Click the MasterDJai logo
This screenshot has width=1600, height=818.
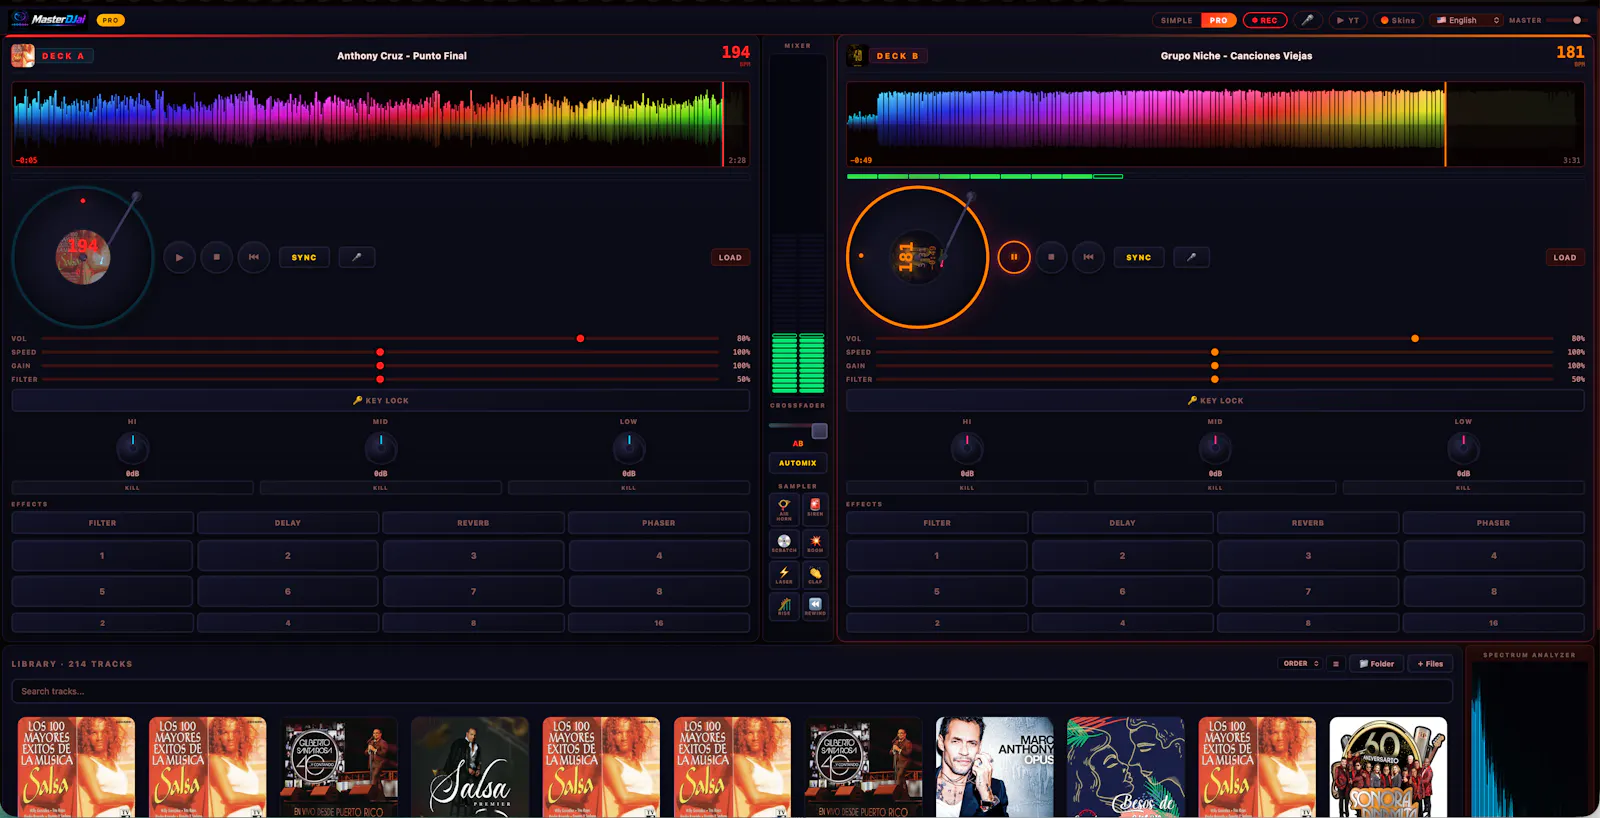coord(49,19)
